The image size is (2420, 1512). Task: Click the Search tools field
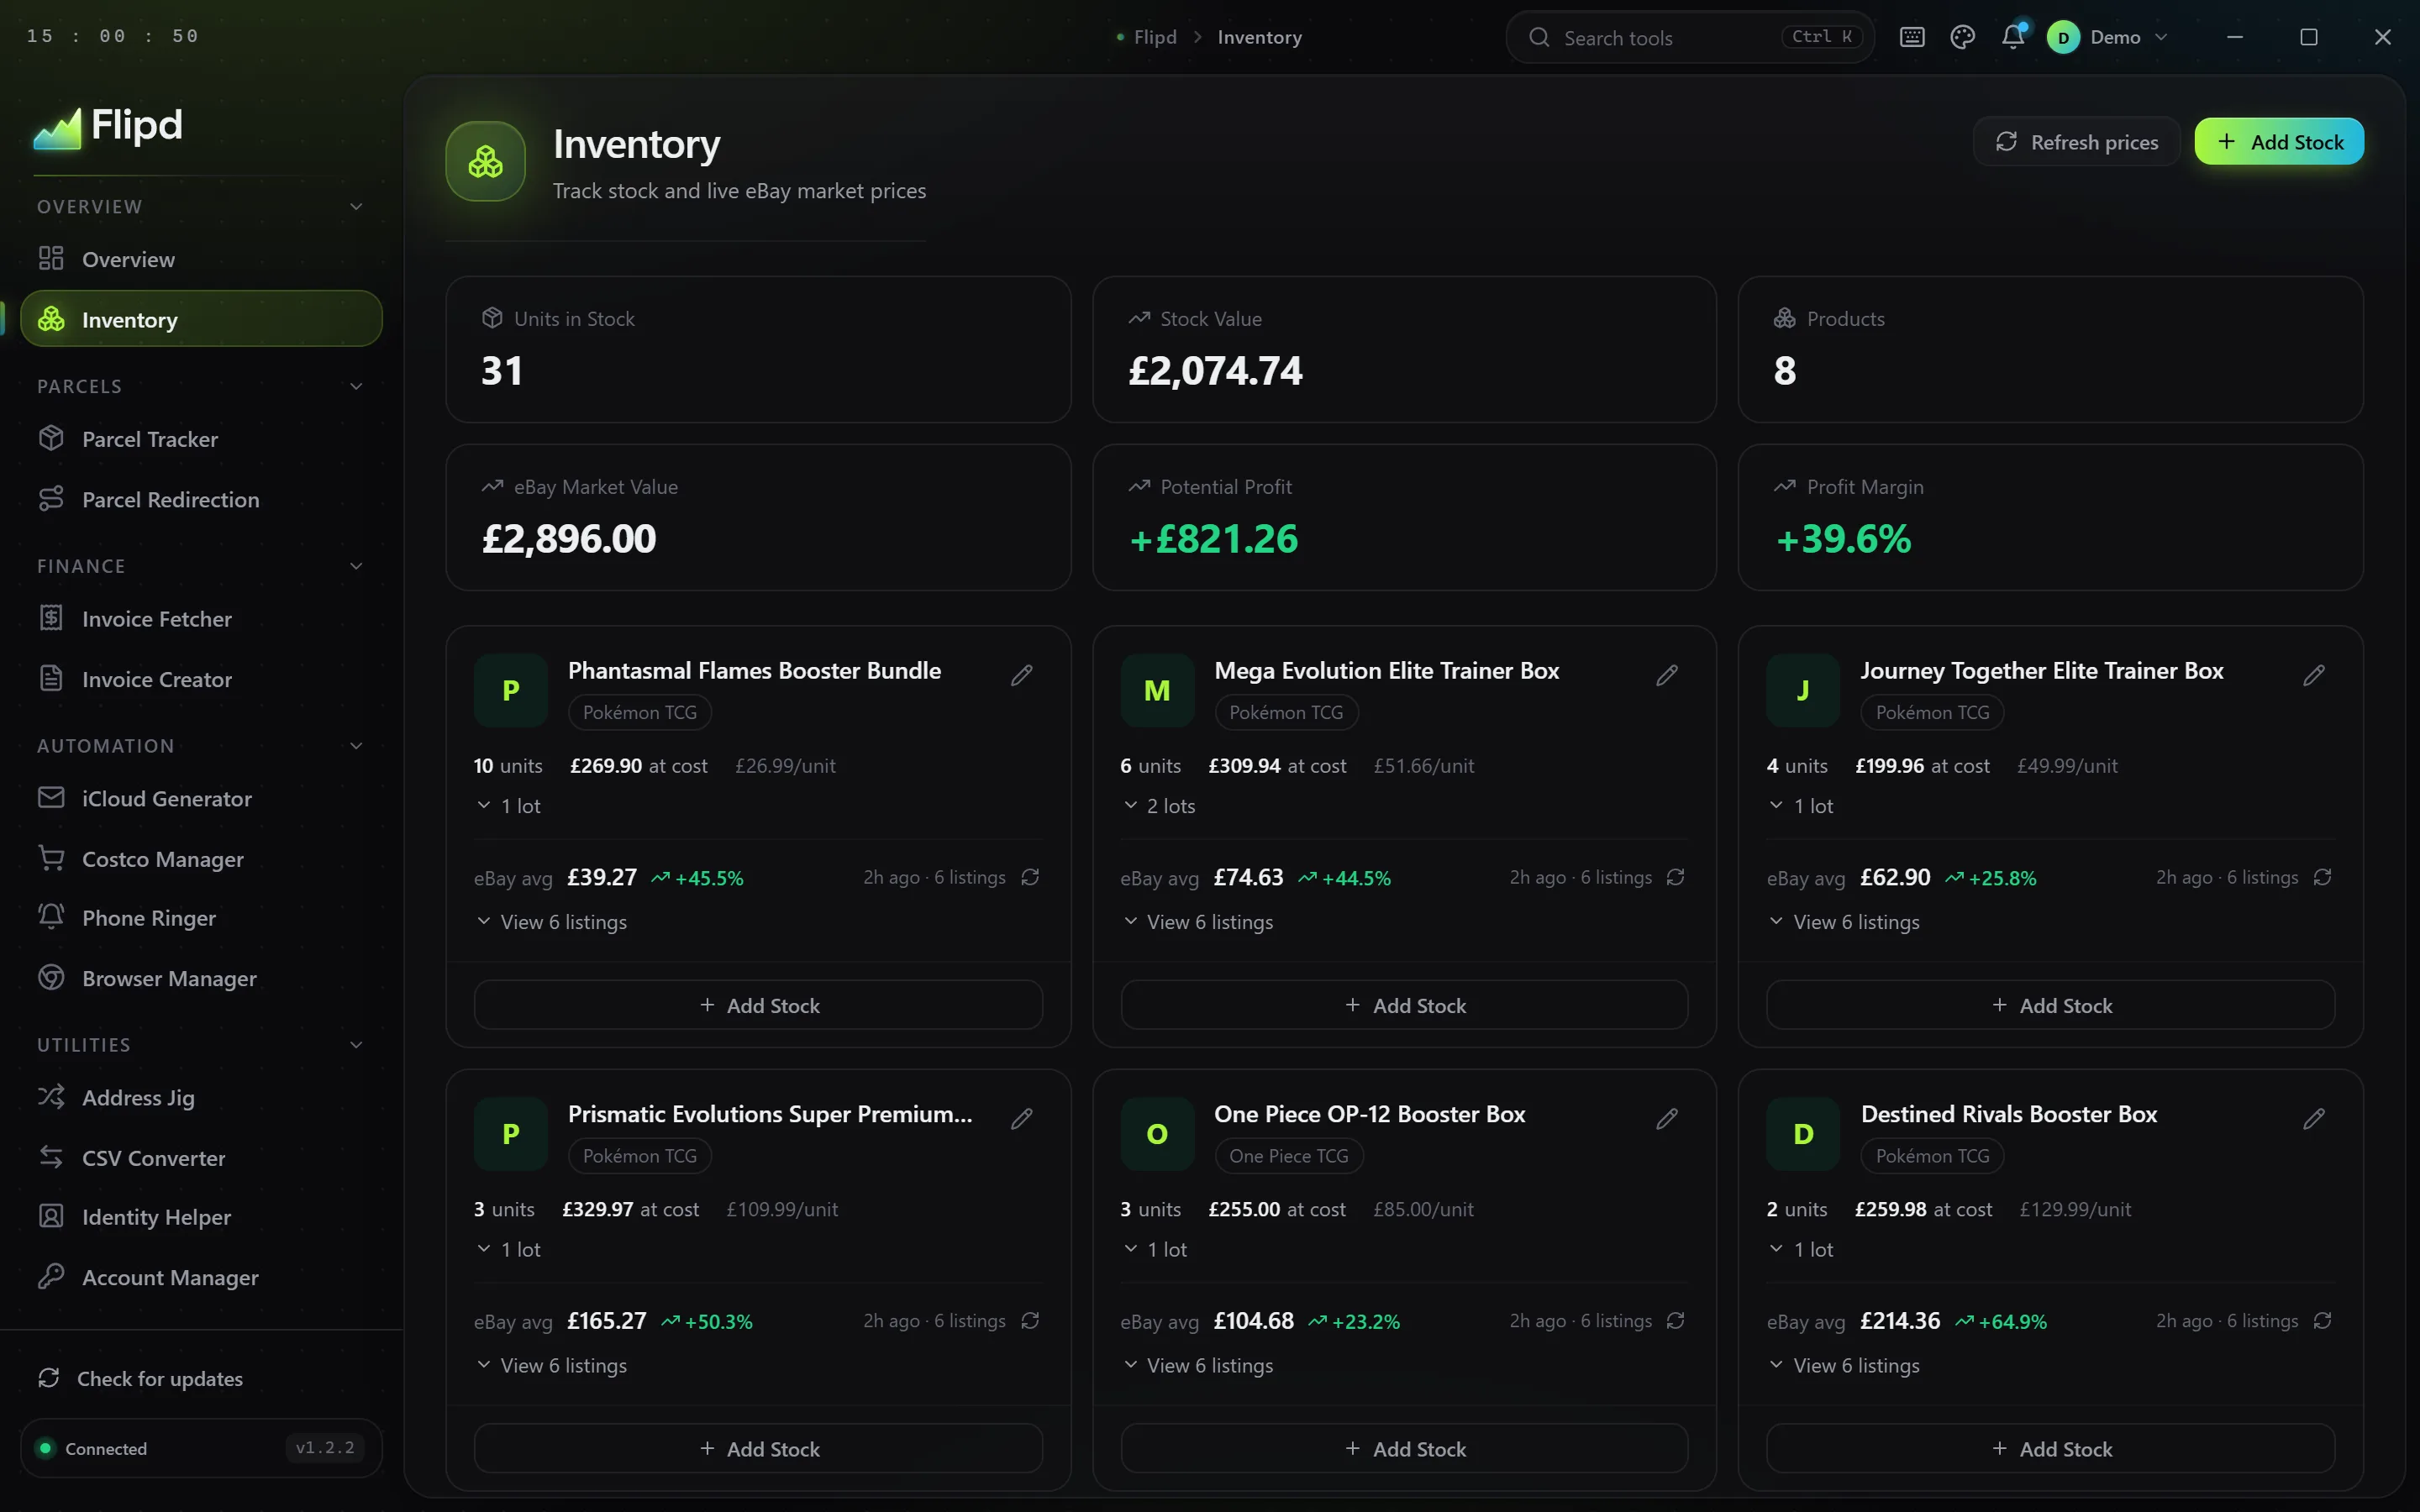(1690, 37)
